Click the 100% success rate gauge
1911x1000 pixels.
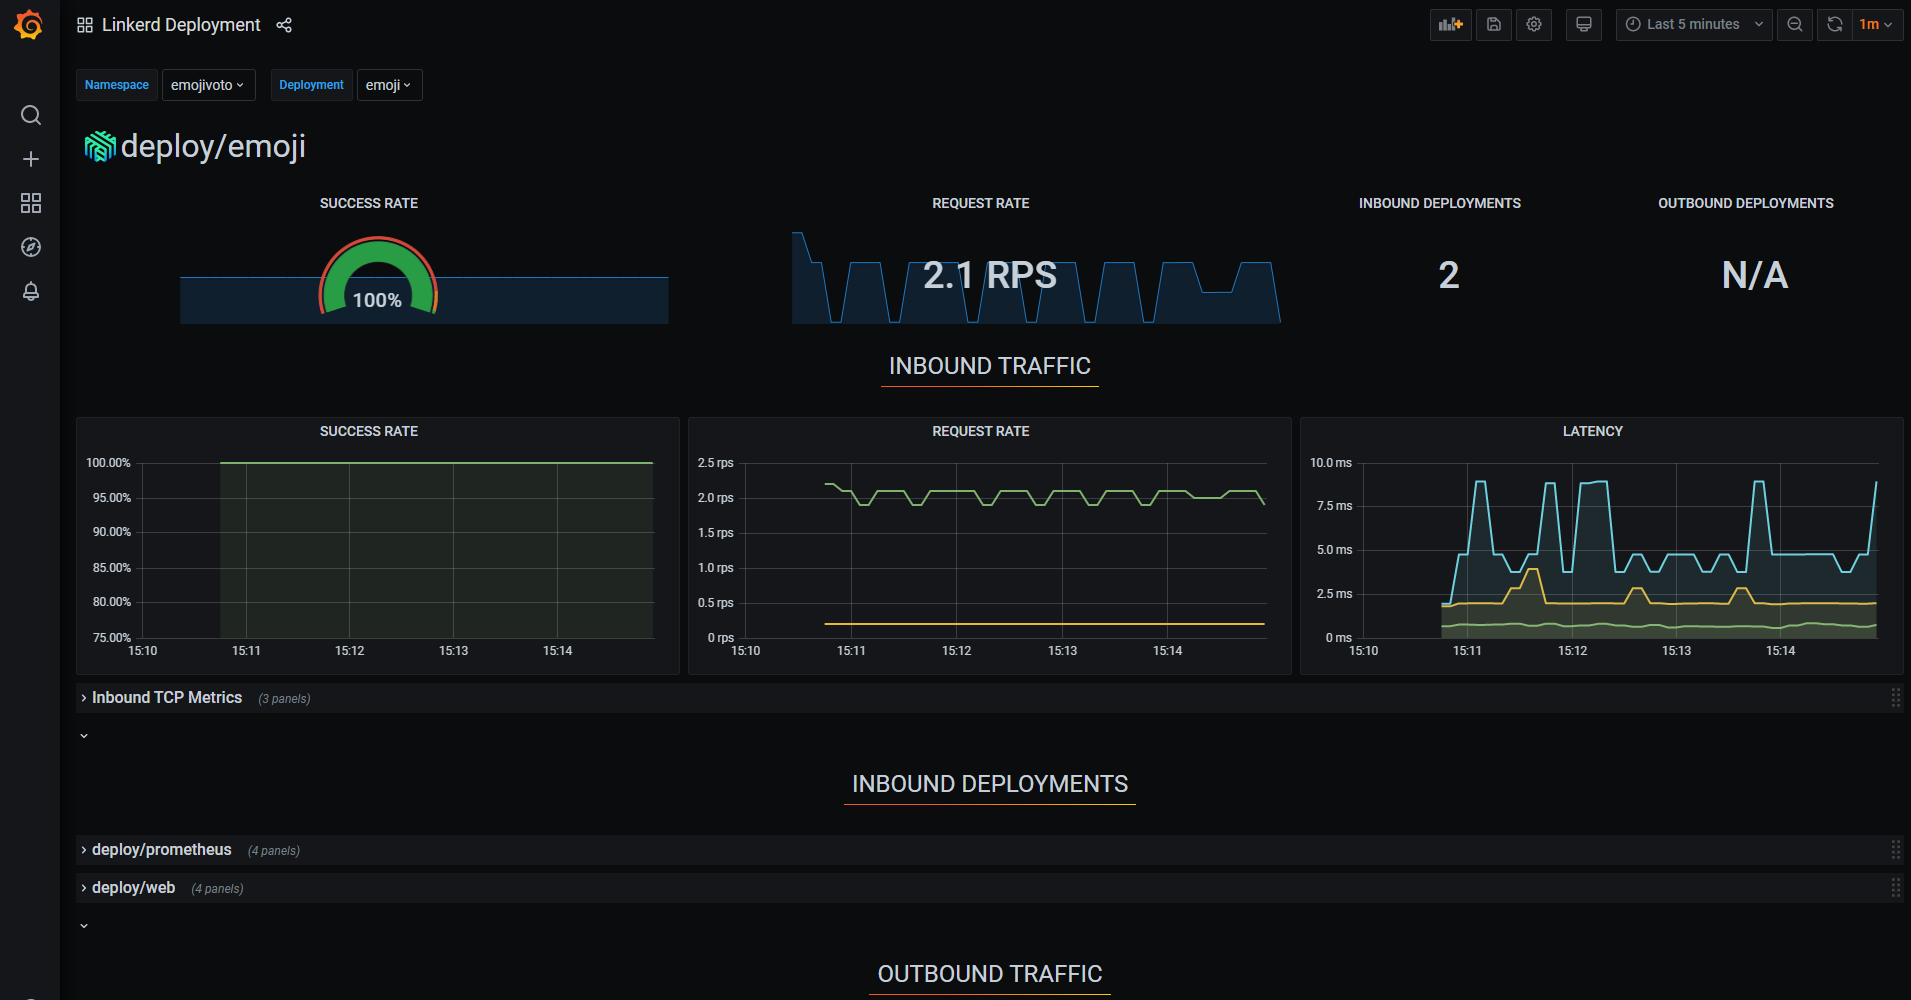[x=378, y=277]
